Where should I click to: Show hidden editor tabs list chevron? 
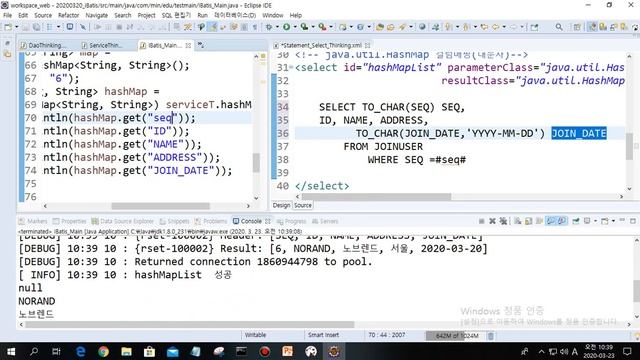click(201, 45)
